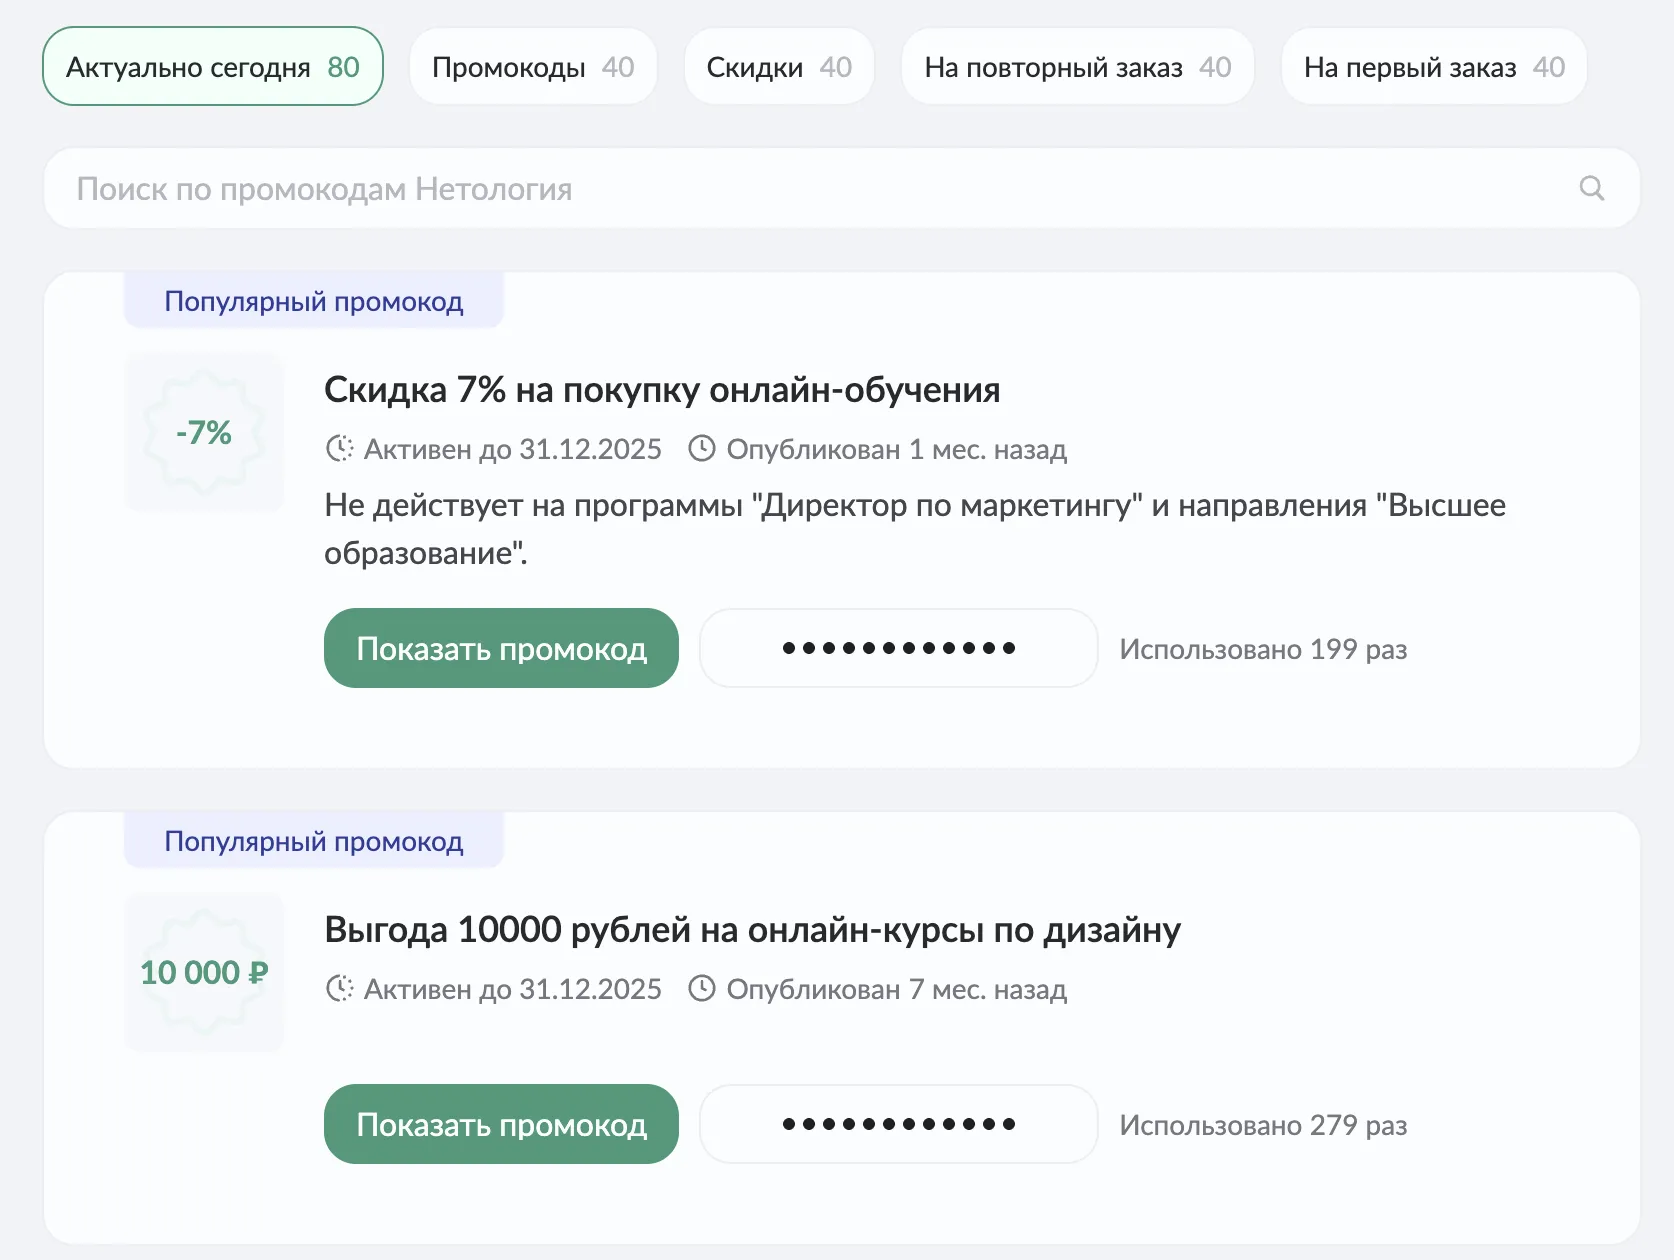
Task: Switch to the "Промокоды" filter tab
Action: pos(533,66)
